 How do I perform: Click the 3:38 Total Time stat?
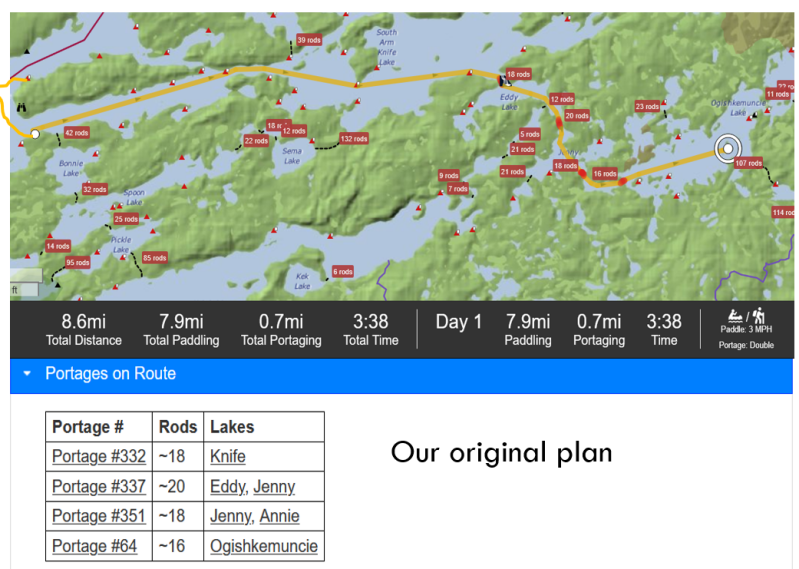(x=370, y=330)
